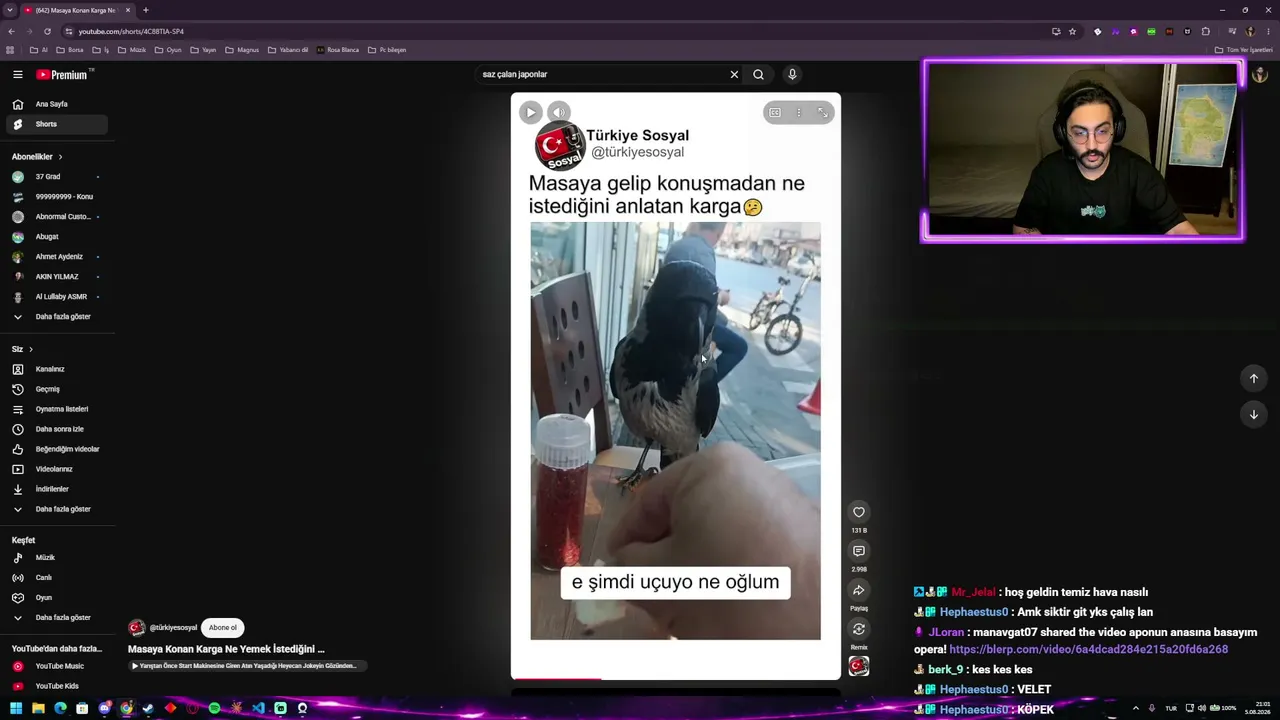Image resolution: width=1280 pixels, height=720 pixels.
Task: Mute the Shorts video volume
Action: (x=559, y=112)
